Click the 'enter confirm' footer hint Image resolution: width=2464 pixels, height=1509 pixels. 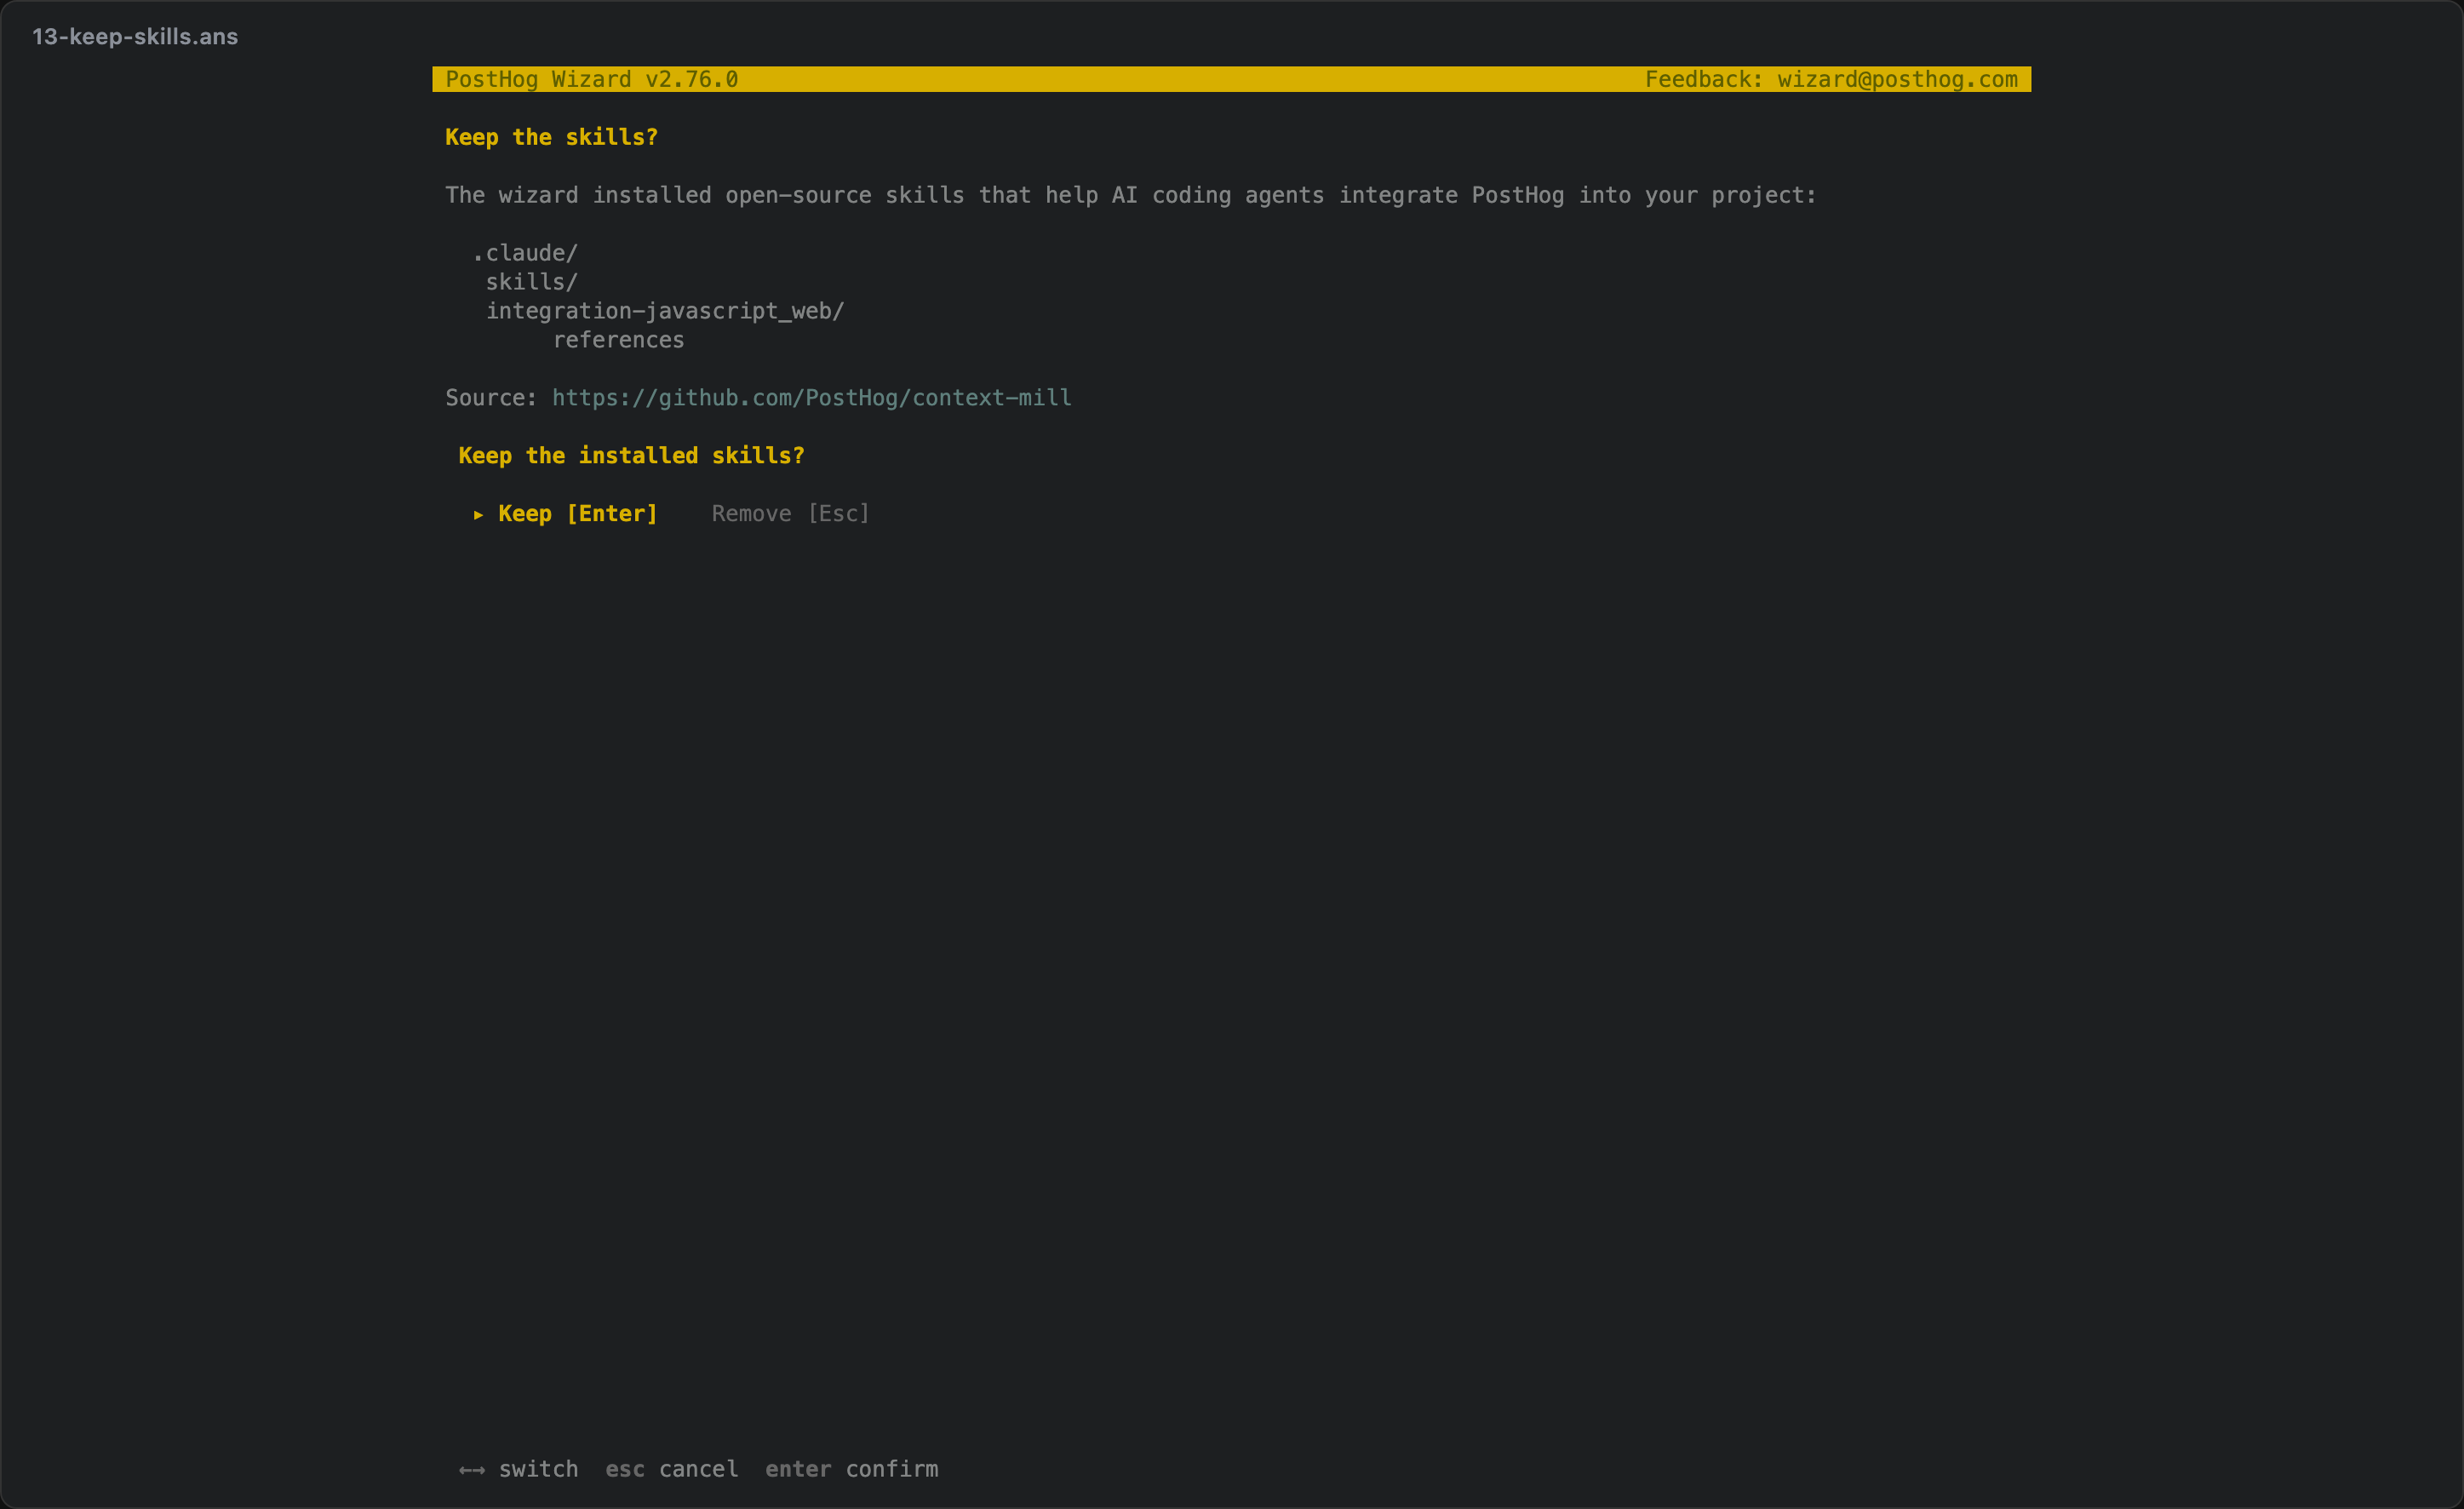pos(852,1469)
